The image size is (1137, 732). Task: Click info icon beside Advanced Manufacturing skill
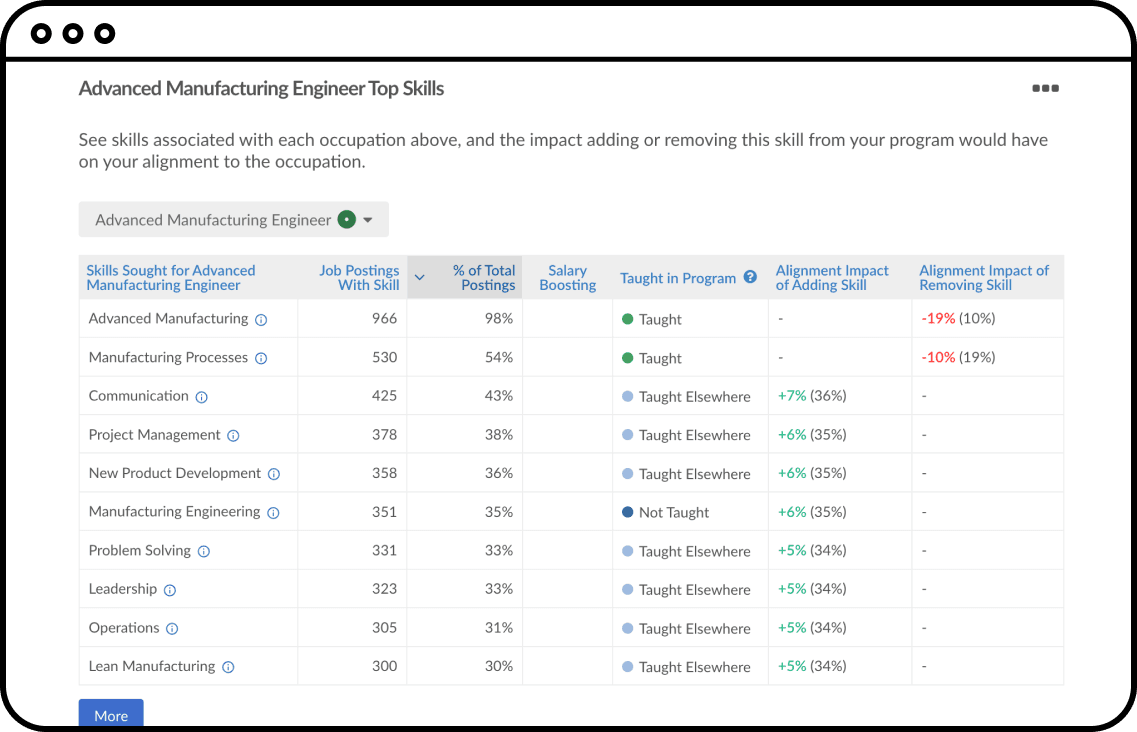261,320
